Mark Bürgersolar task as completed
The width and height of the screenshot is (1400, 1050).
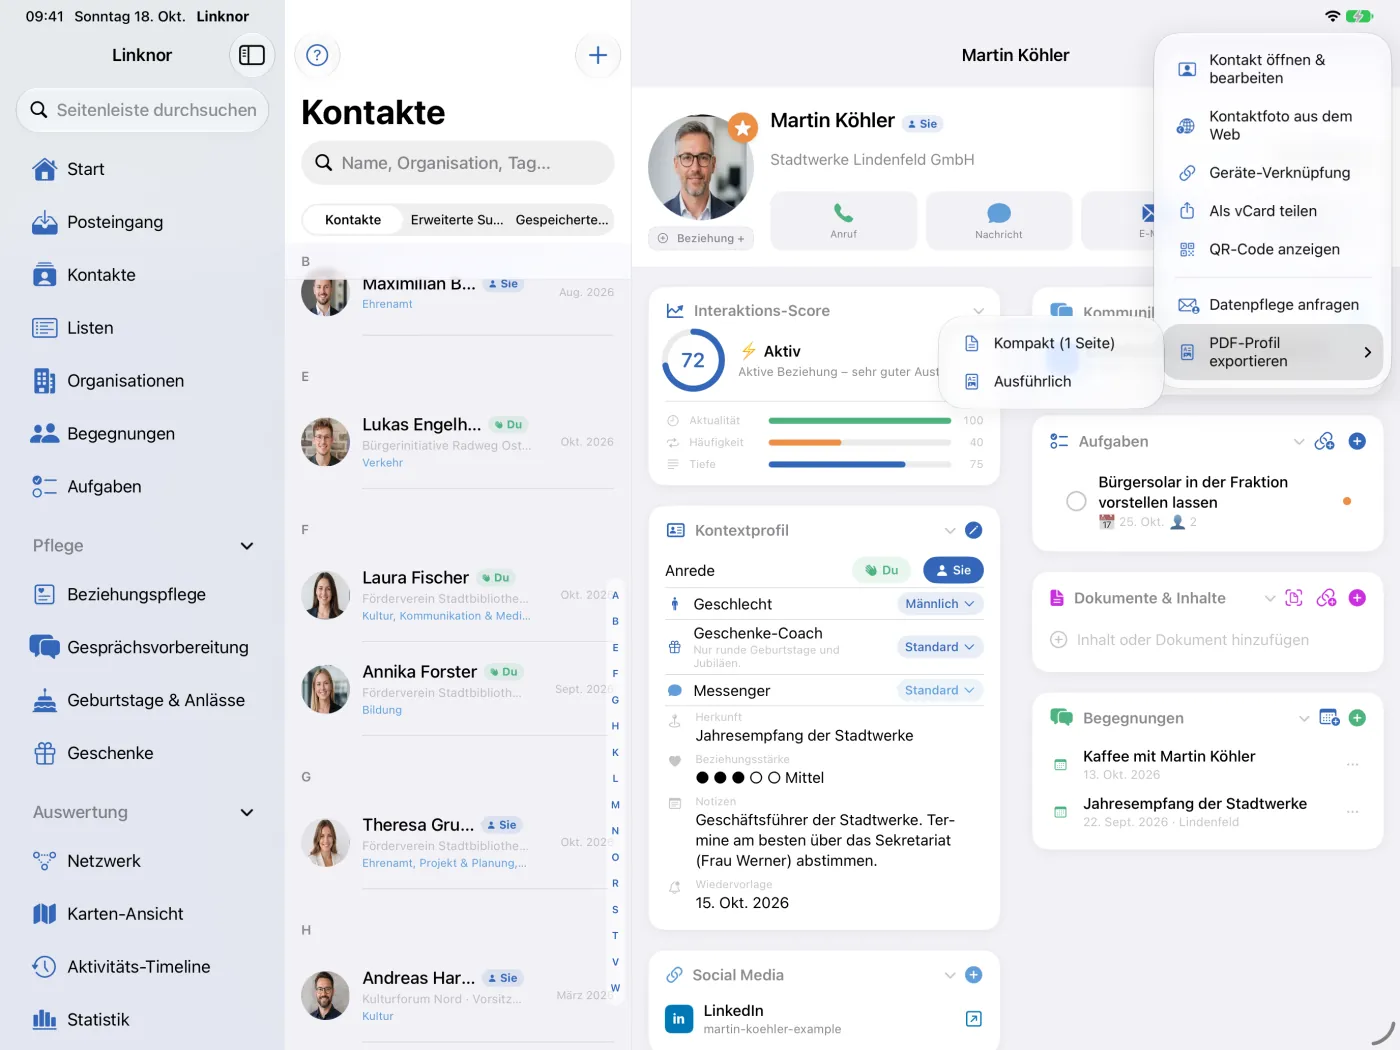point(1076,501)
